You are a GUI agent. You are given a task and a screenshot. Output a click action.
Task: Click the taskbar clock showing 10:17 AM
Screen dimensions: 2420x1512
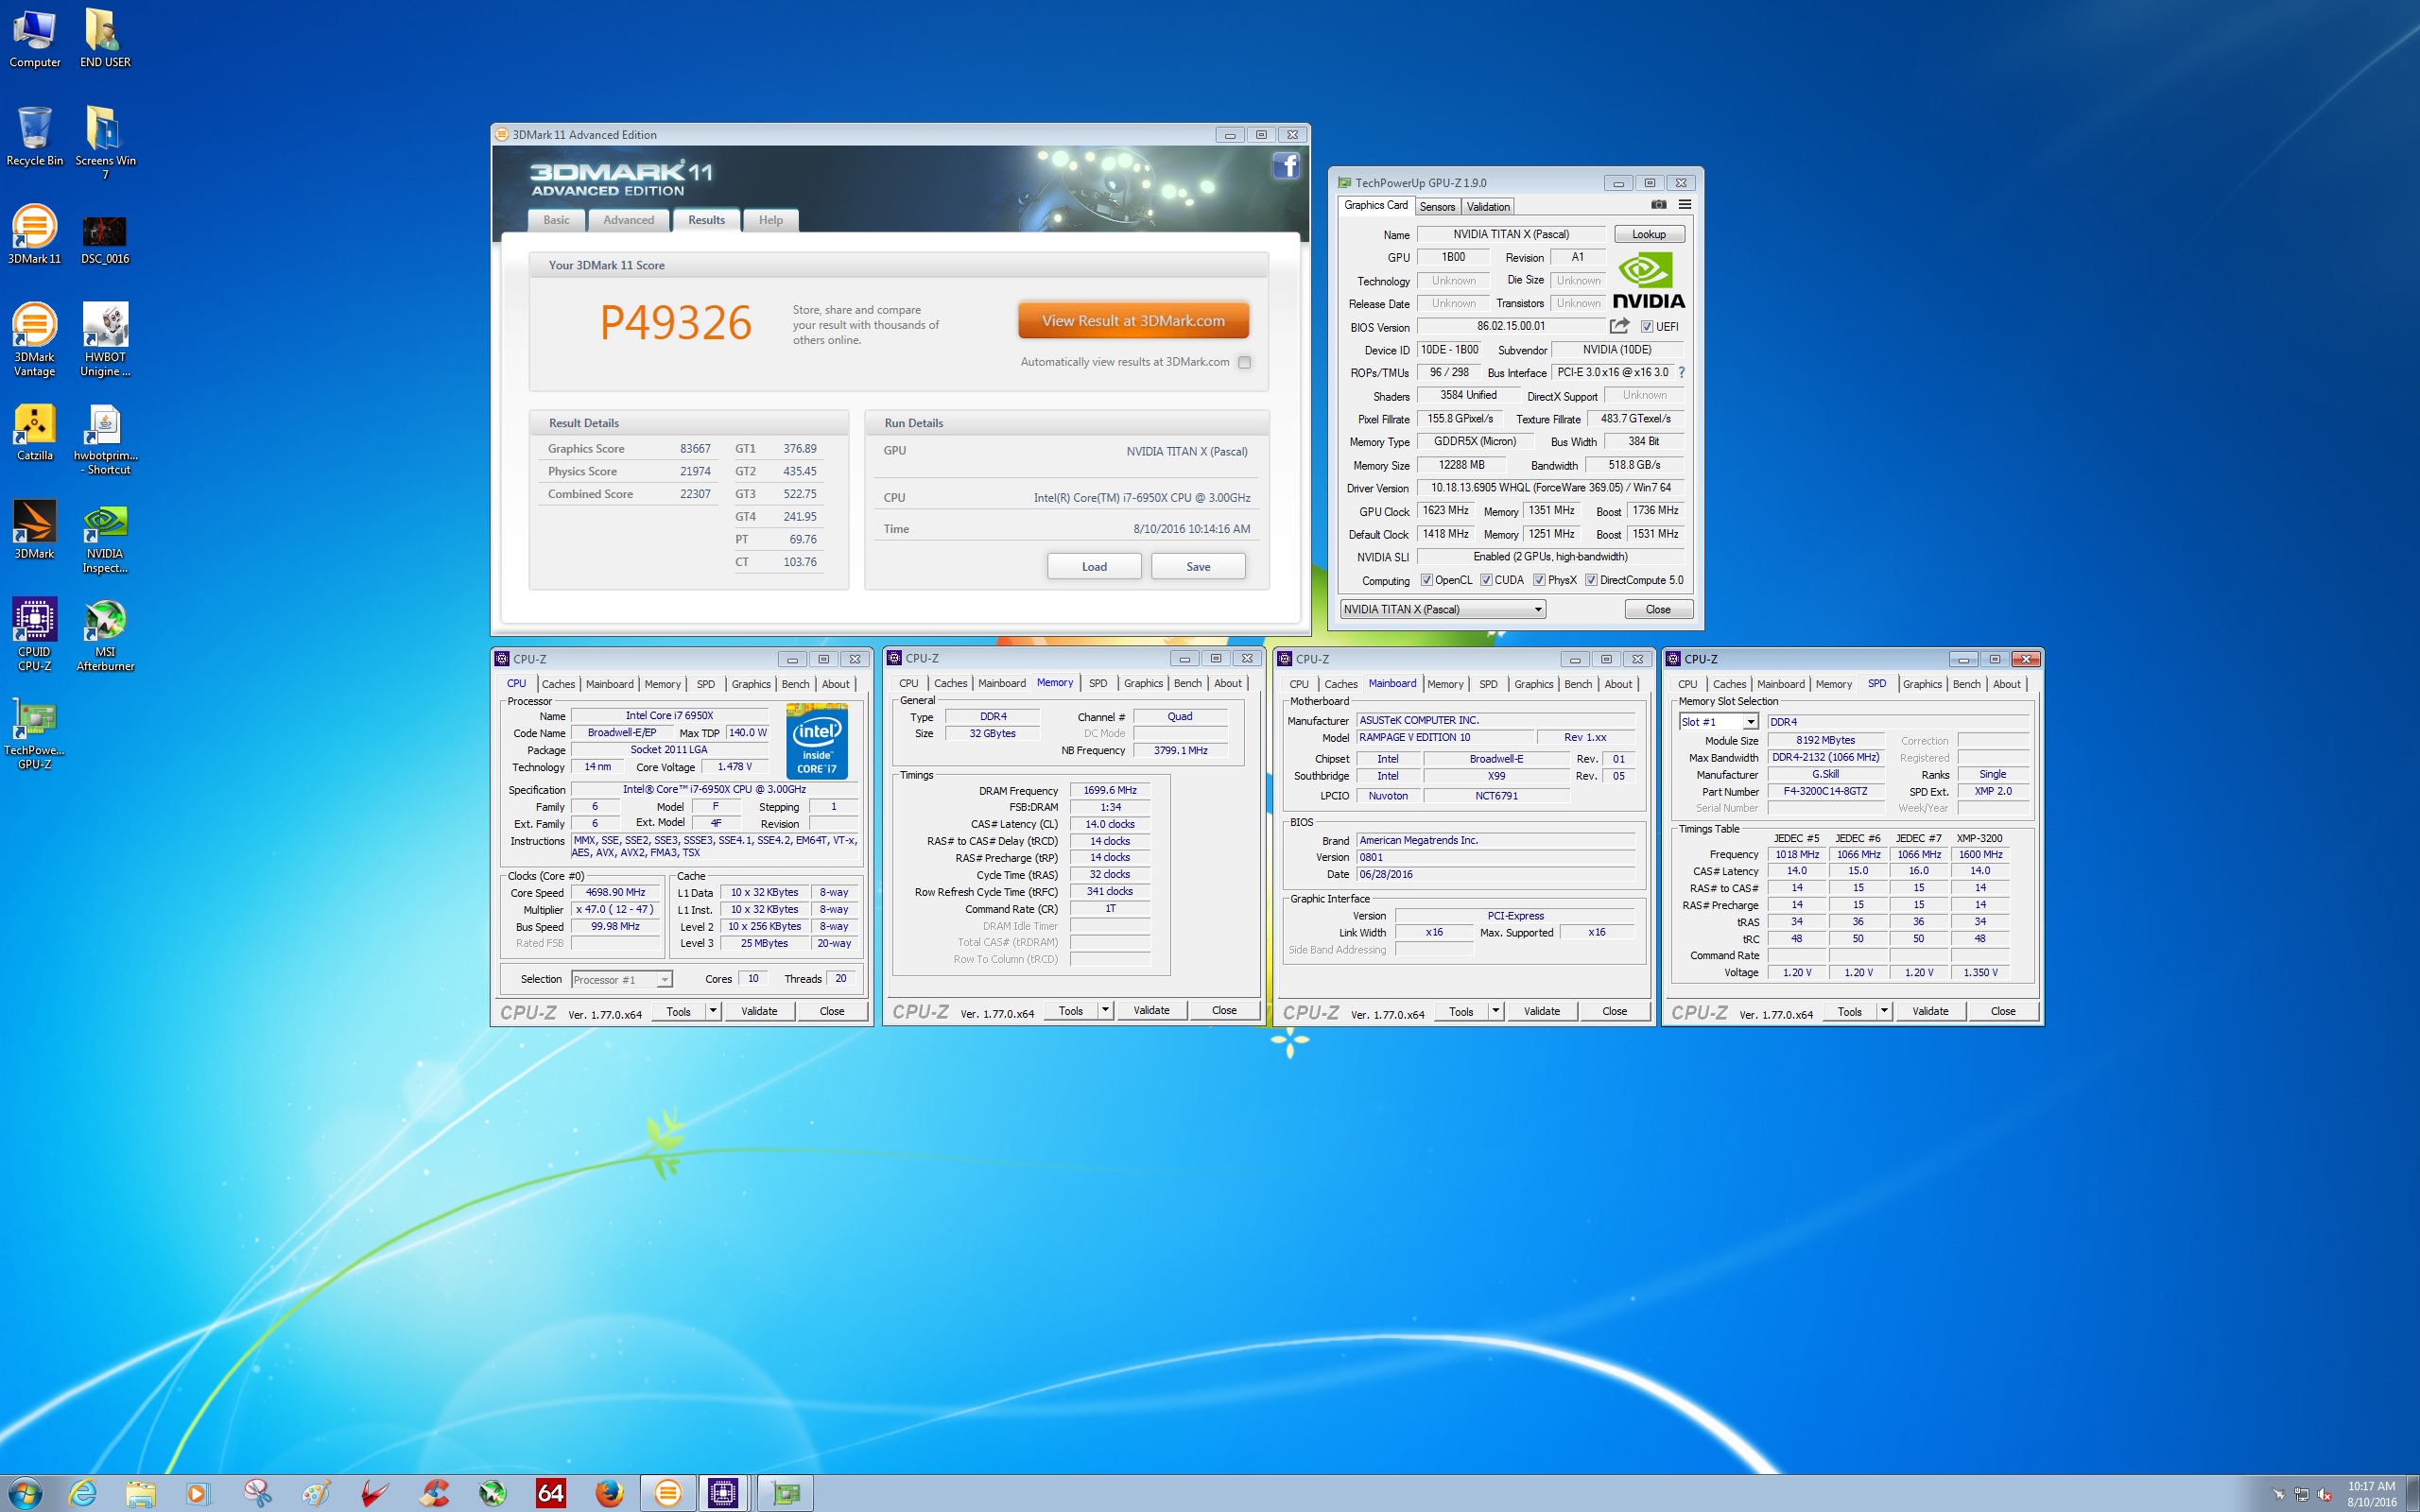pos(2371,1493)
